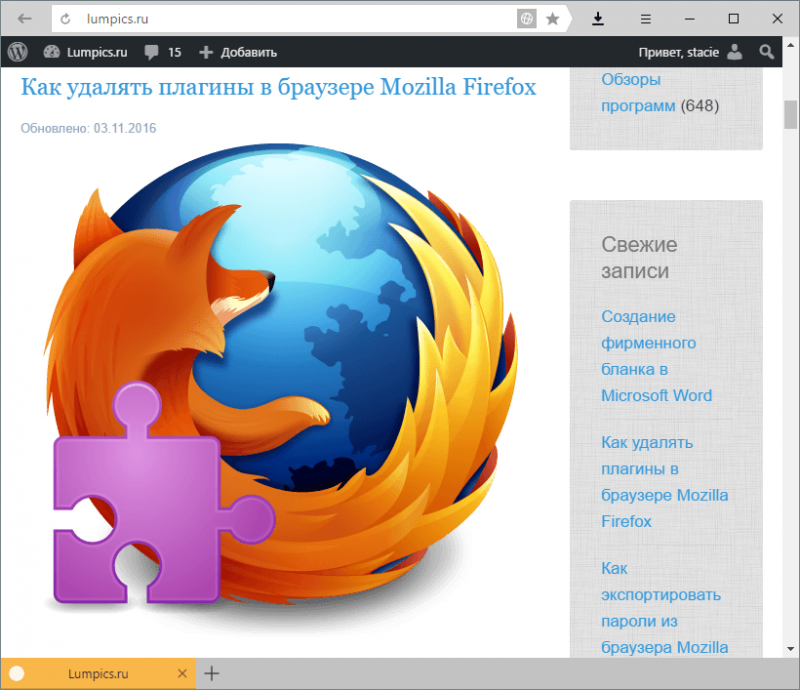The image size is (800, 690).
Task: Open the Microsoft Word letterhead post link
Action: pyautogui.click(x=657, y=356)
